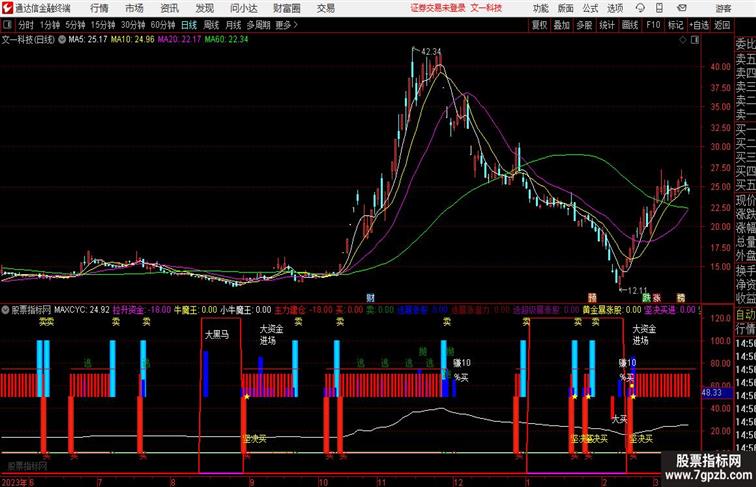
Task: Click the 文一科技(日线) chart title
Action: tap(28, 40)
